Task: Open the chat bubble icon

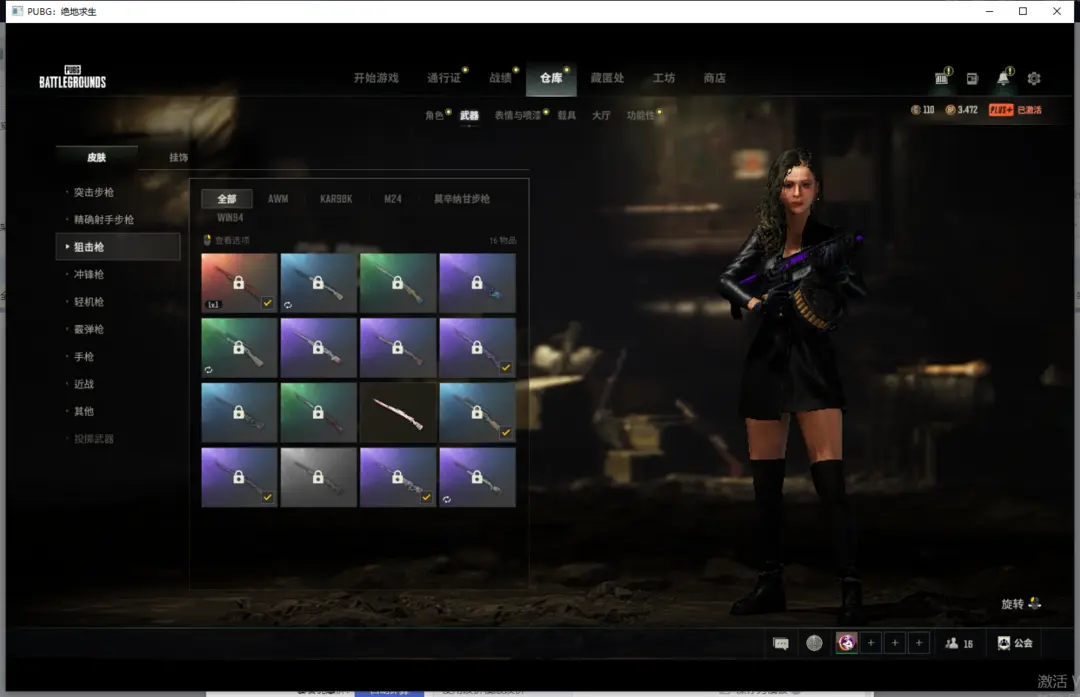Action: 781,643
